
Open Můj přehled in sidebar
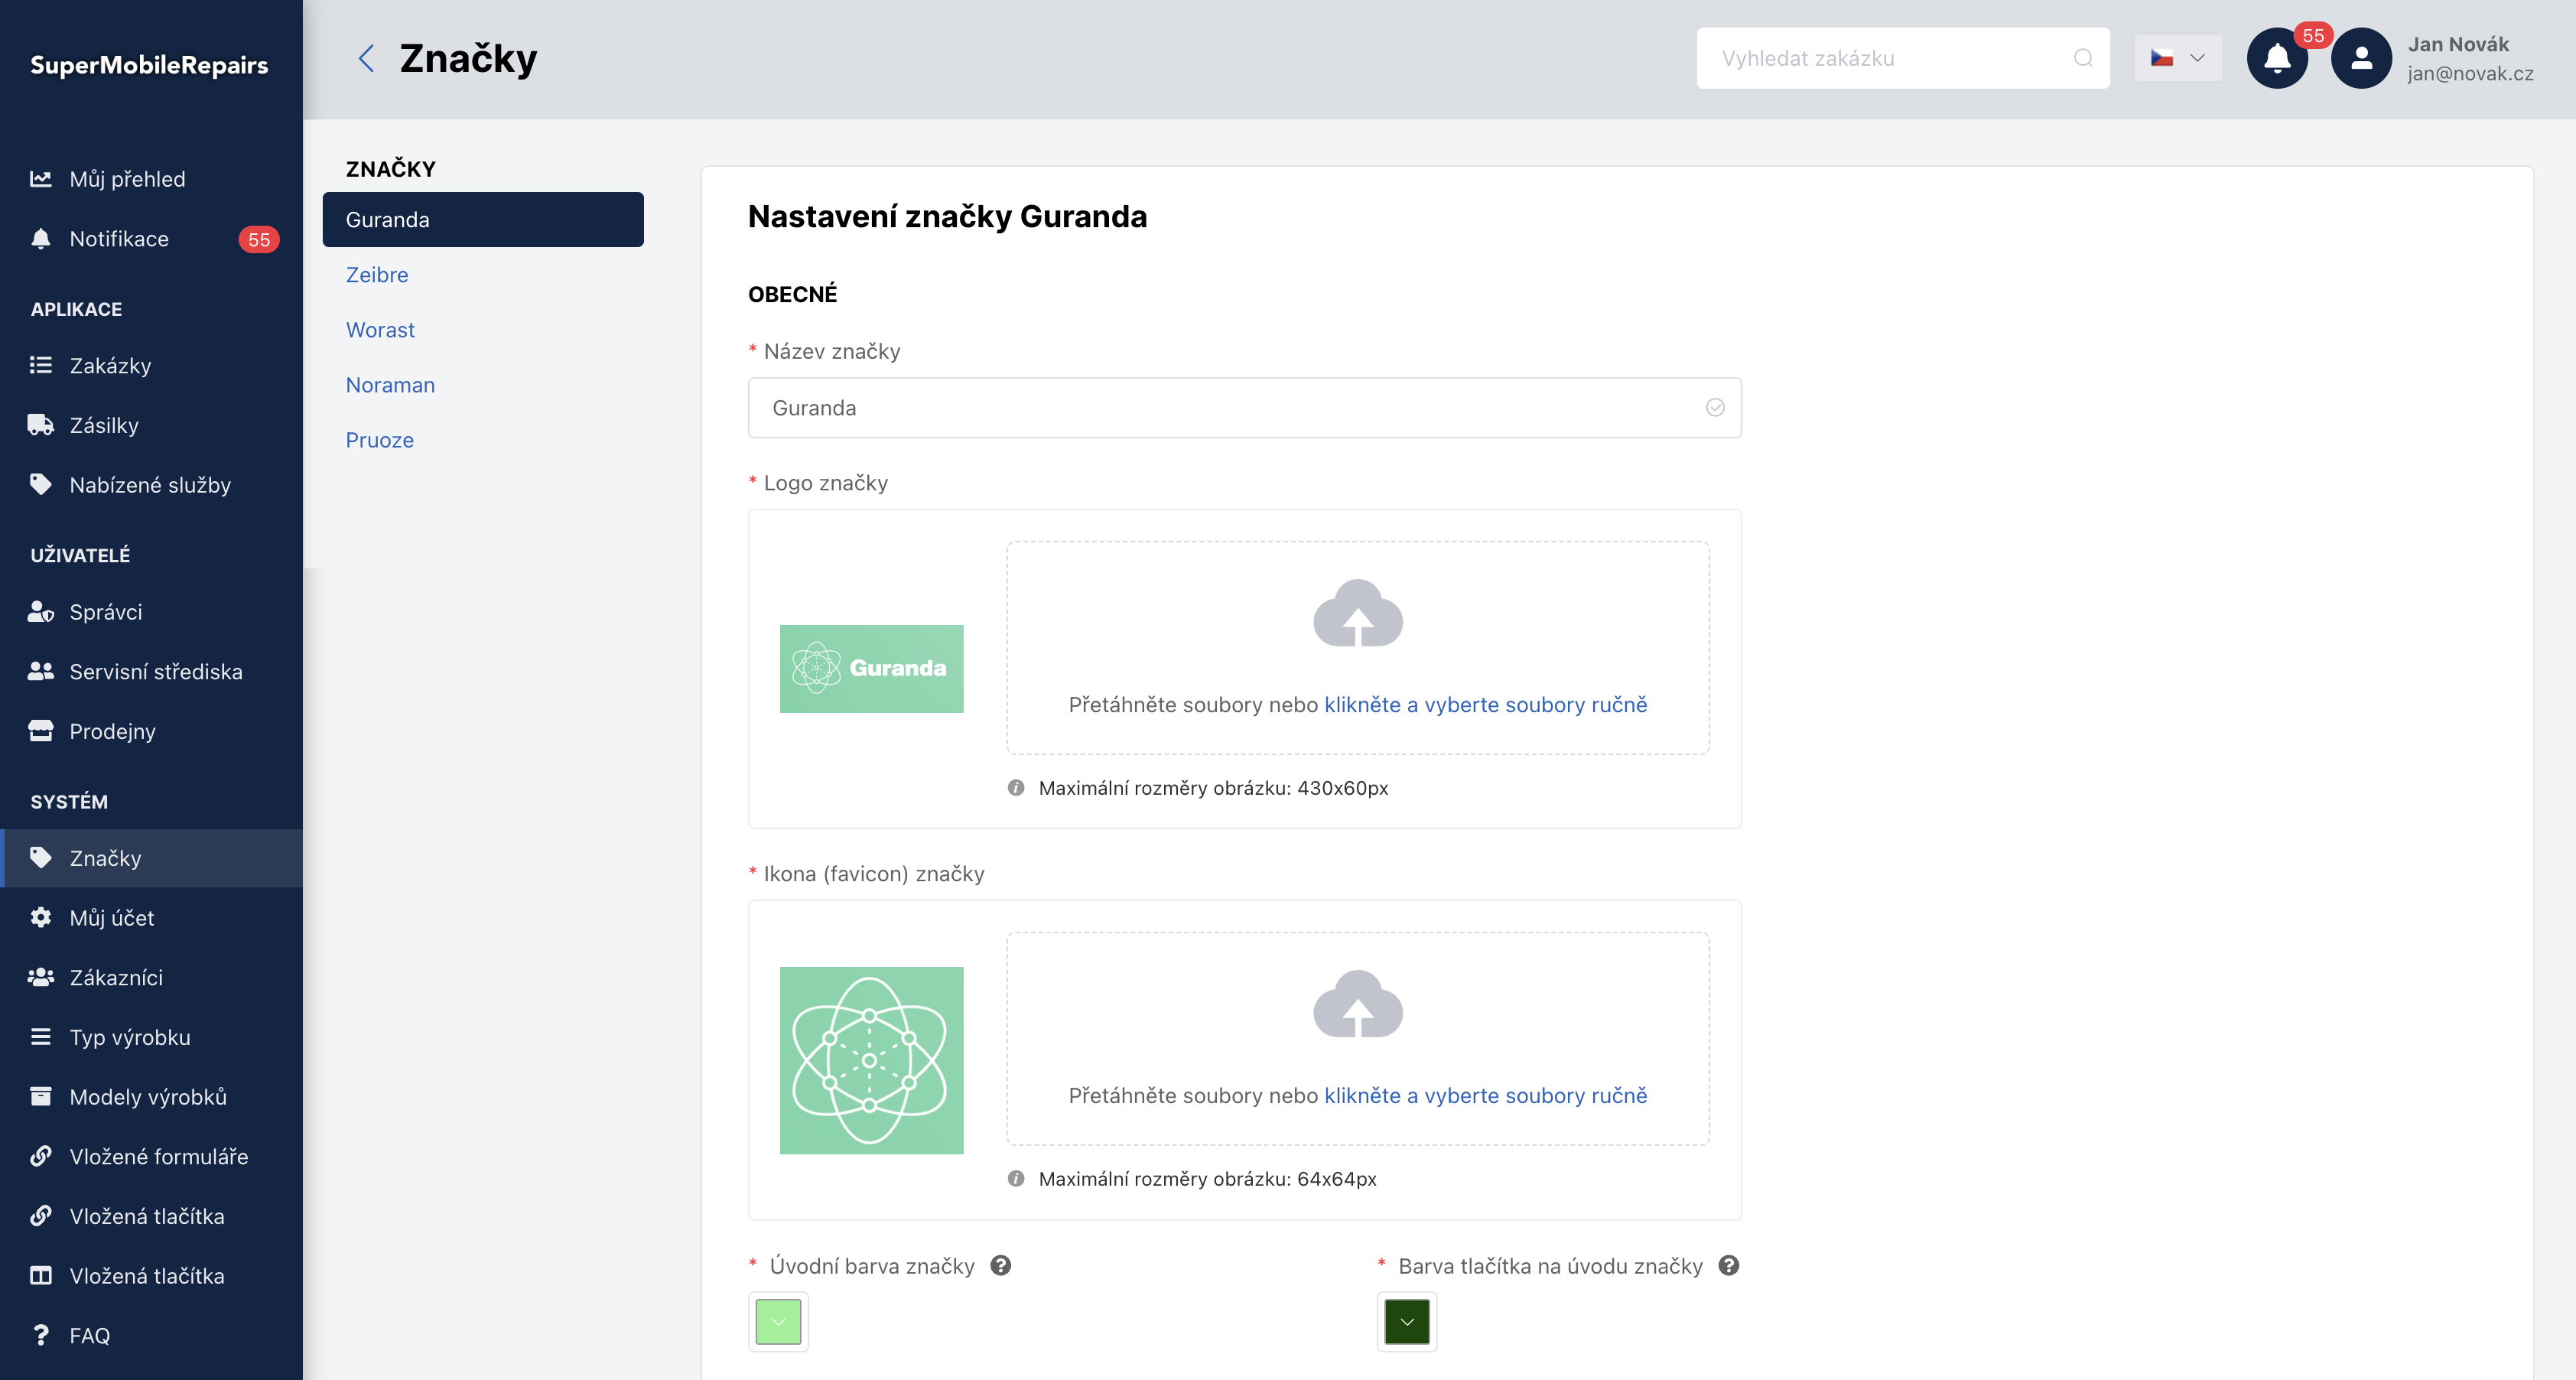(151, 179)
